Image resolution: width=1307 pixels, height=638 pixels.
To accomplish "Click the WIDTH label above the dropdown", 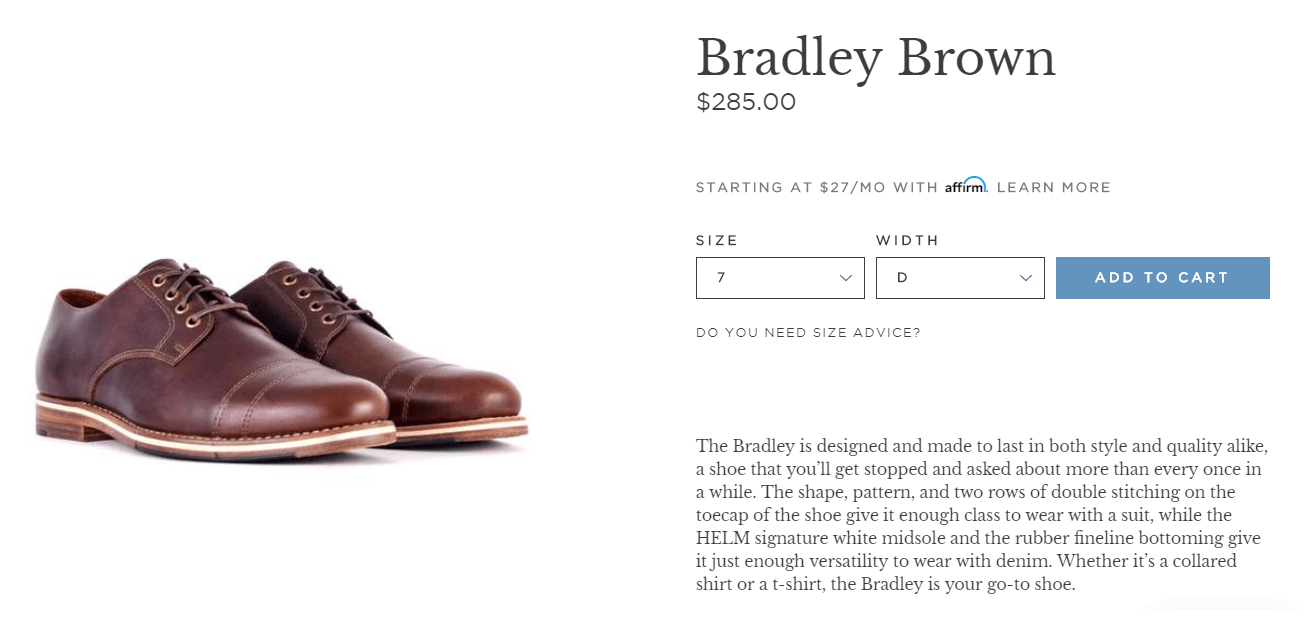I will pyautogui.click(x=907, y=241).
